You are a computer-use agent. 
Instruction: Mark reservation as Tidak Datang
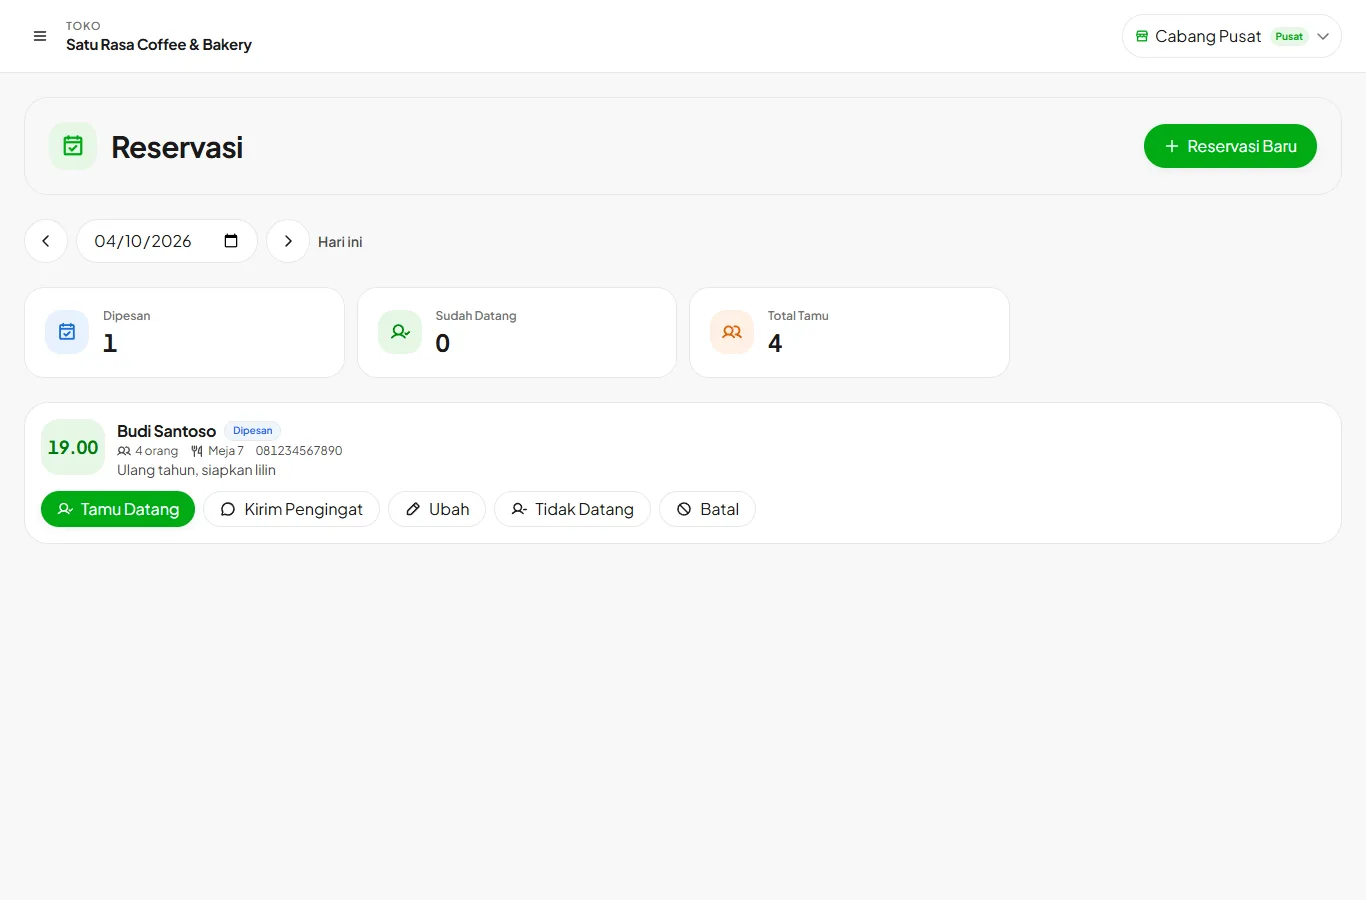coord(572,509)
